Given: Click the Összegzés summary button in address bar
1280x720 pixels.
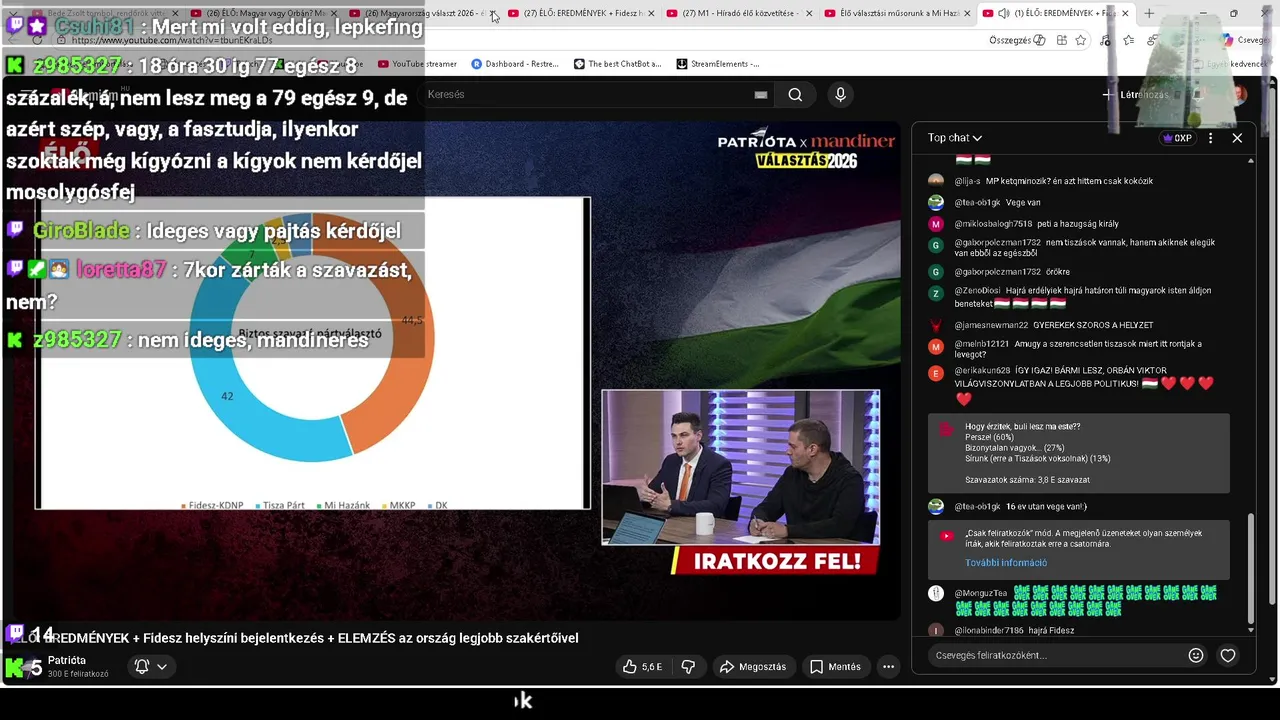Looking at the screenshot, I should click(1017, 40).
